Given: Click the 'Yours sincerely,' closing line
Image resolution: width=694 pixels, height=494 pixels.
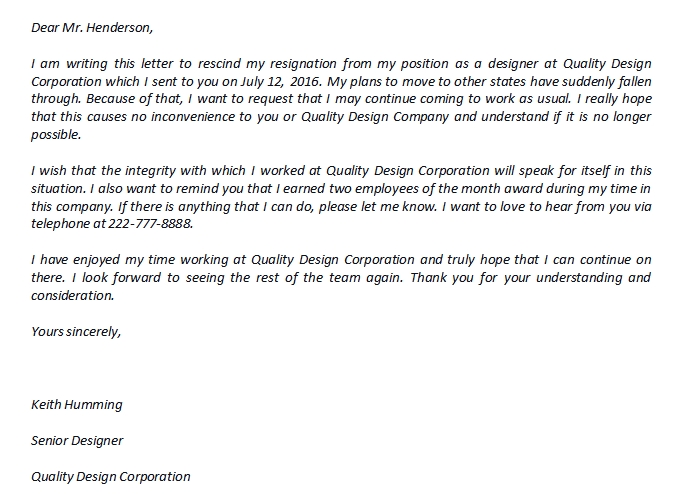Looking at the screenshot, I should point(76,331).
